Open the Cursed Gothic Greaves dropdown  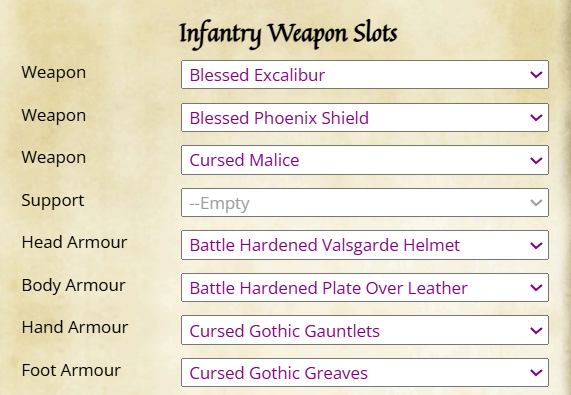point(365,372)
